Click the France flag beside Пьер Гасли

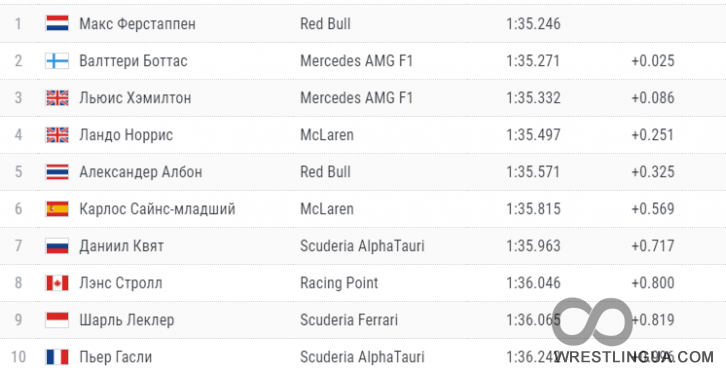click(57, 357)
